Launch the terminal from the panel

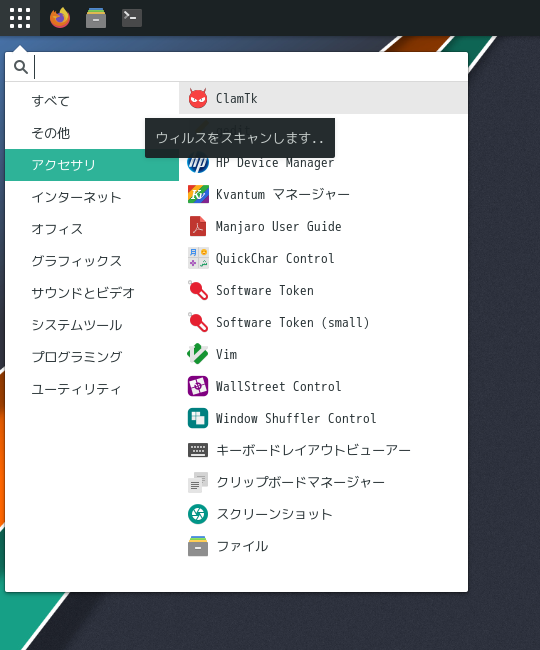point(132,18)
